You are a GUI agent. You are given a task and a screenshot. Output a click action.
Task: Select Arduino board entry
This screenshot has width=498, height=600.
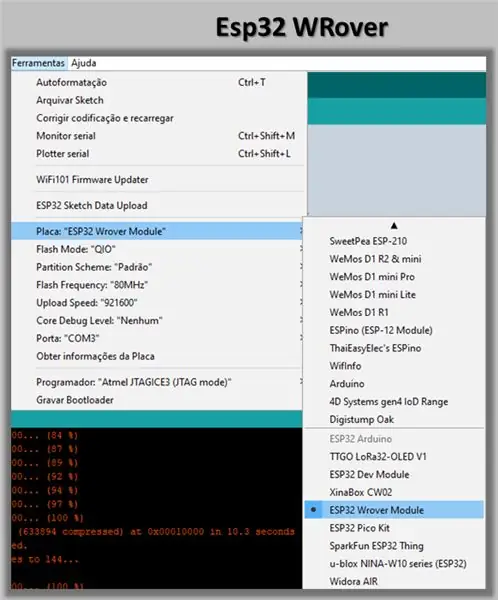click(394, 384)
